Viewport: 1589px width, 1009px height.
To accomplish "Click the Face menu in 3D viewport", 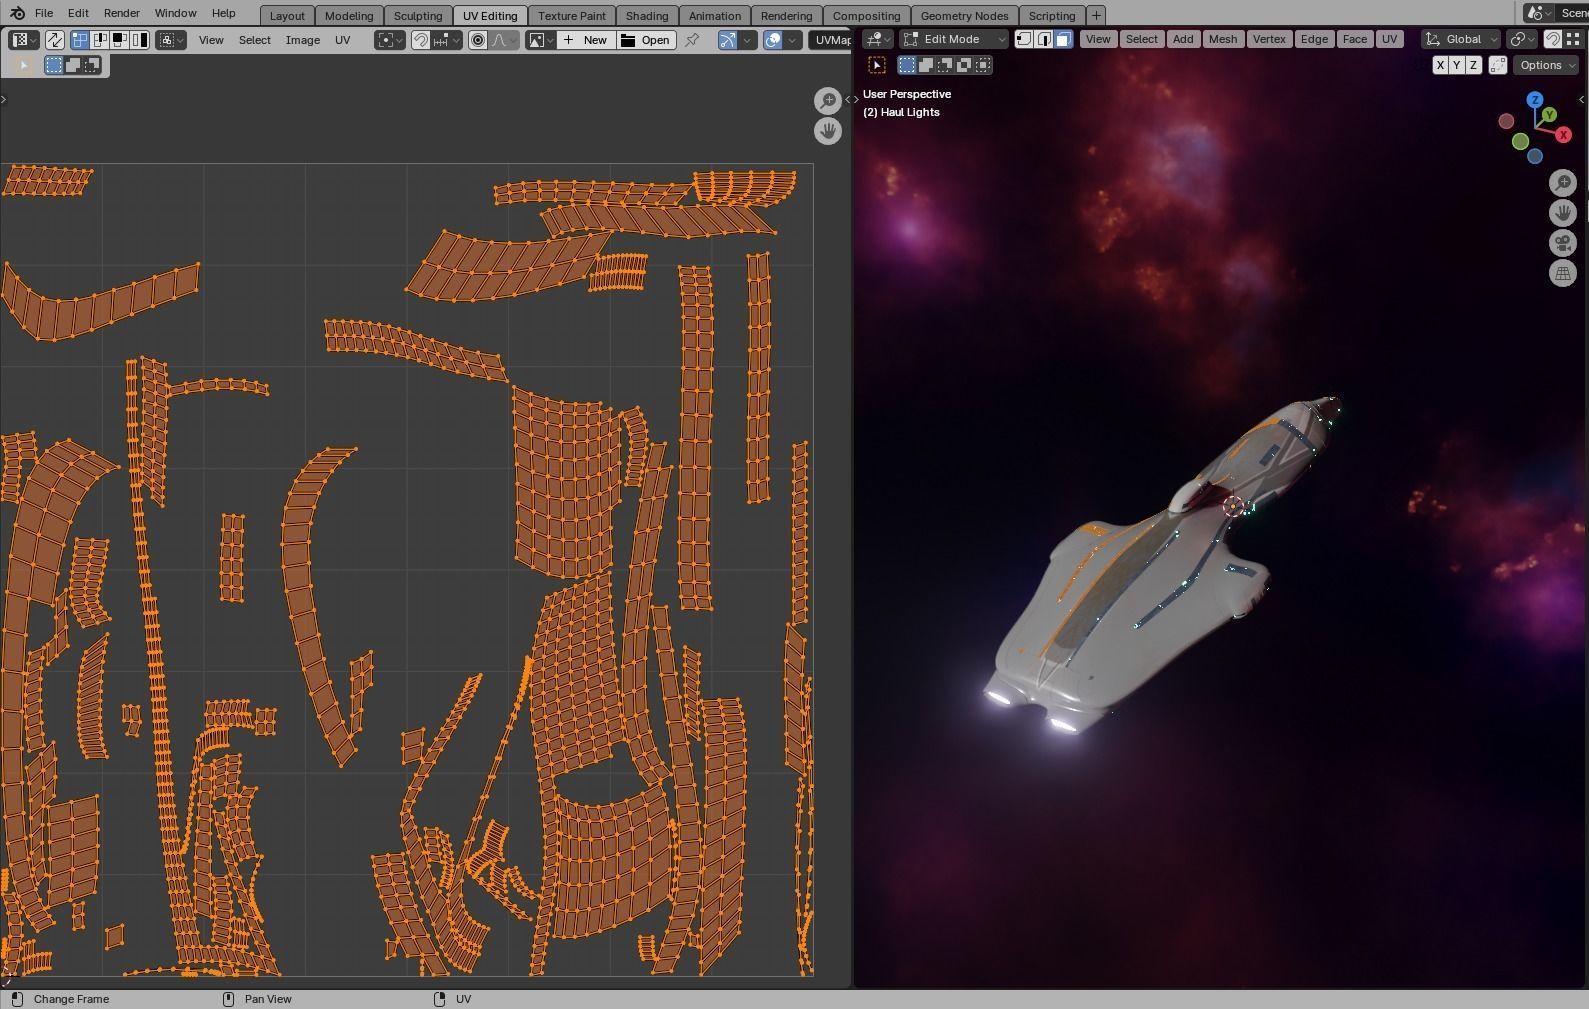I will pyautogui.click(x=1355, y=39).
